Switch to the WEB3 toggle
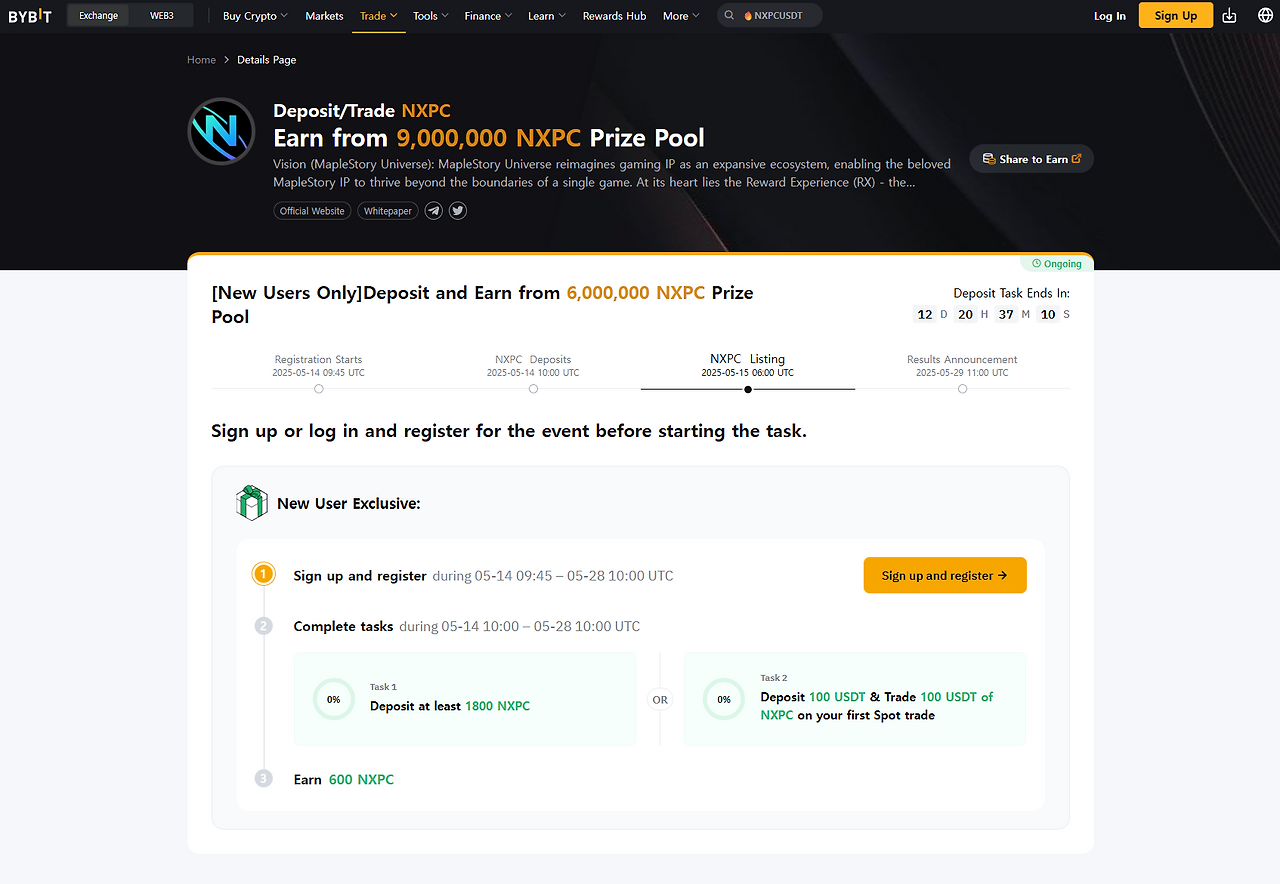The width and height of the screenshot is (1280, 884). coord(162,16)
